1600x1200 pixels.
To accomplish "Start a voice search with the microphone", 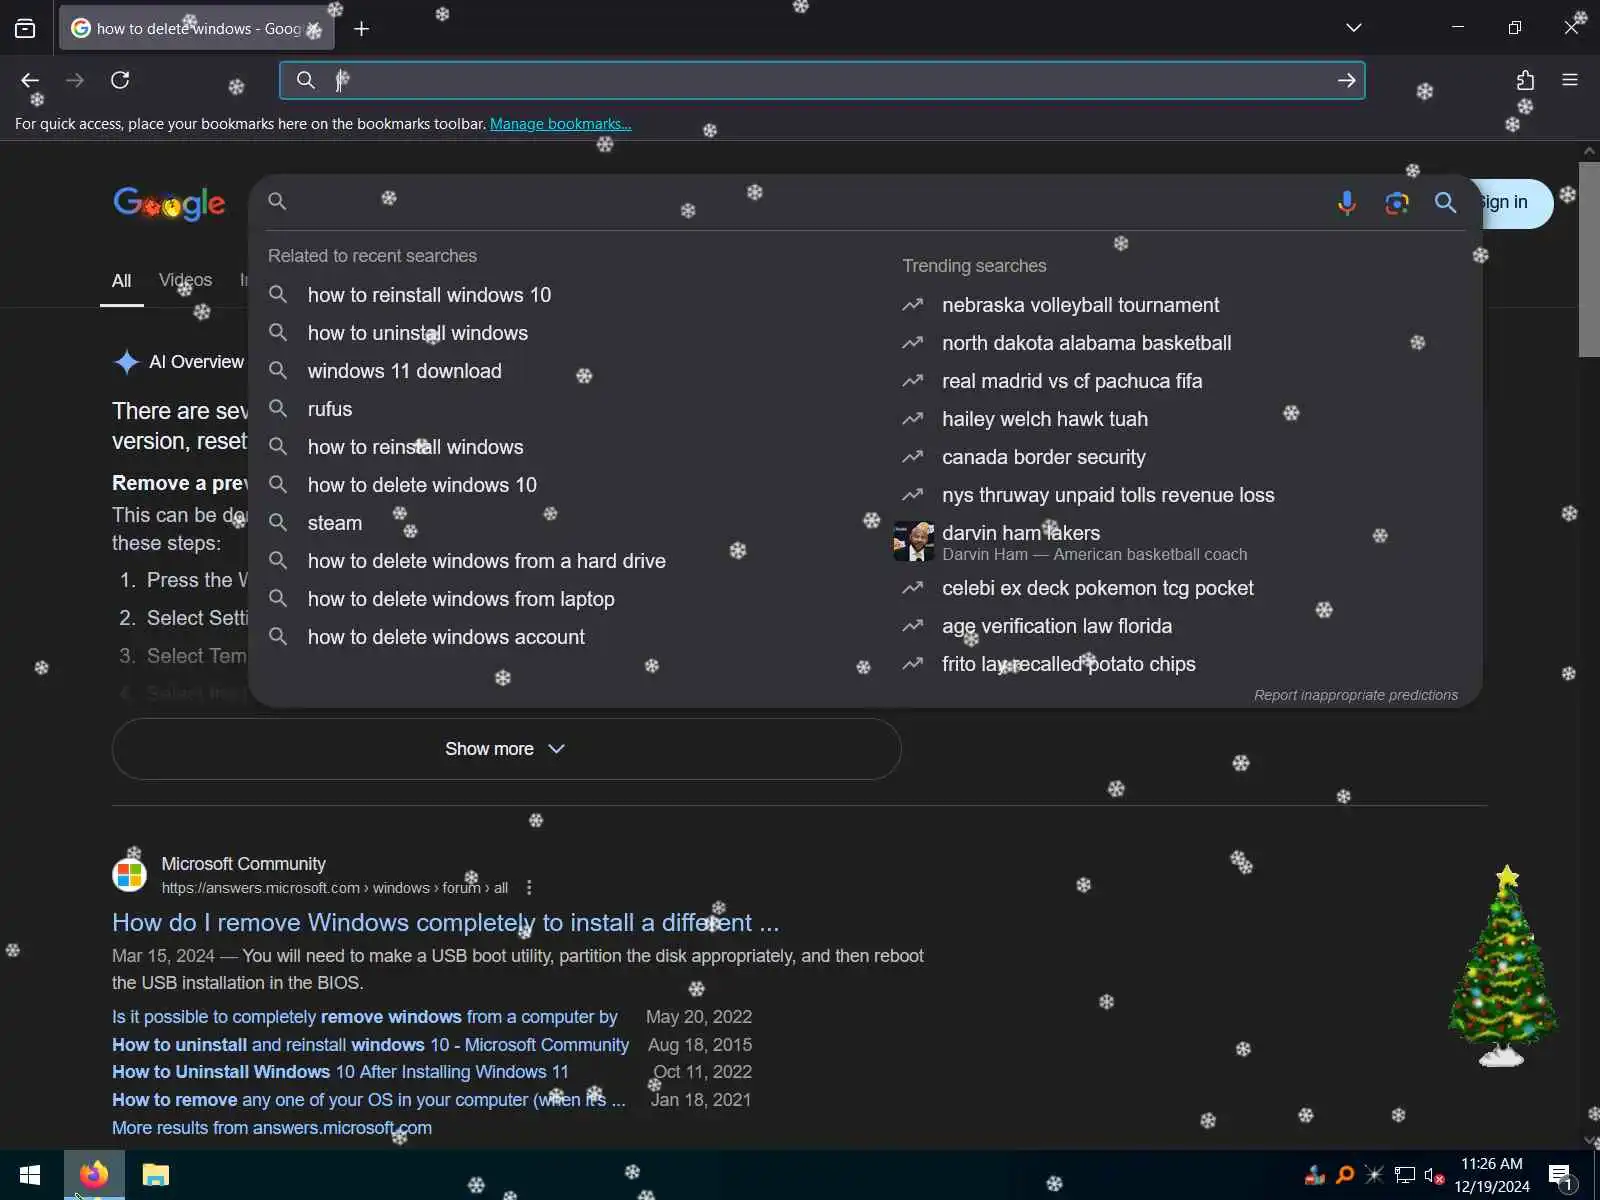I will click(1347, 202).
